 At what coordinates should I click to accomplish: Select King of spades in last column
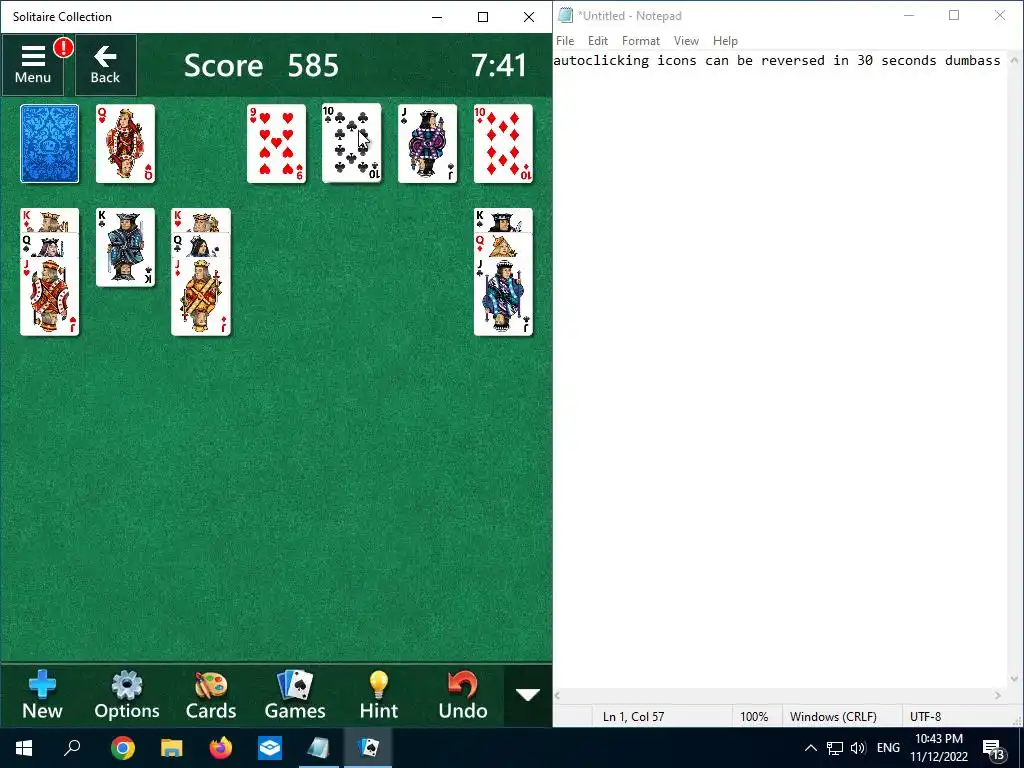tap(504, 220)
